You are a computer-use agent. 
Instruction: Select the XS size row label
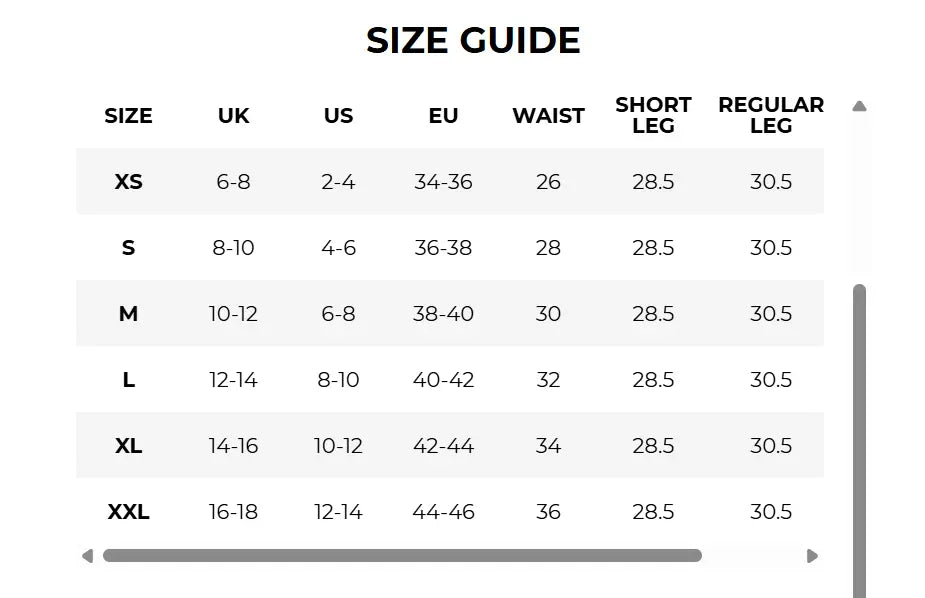pos(129,182)
